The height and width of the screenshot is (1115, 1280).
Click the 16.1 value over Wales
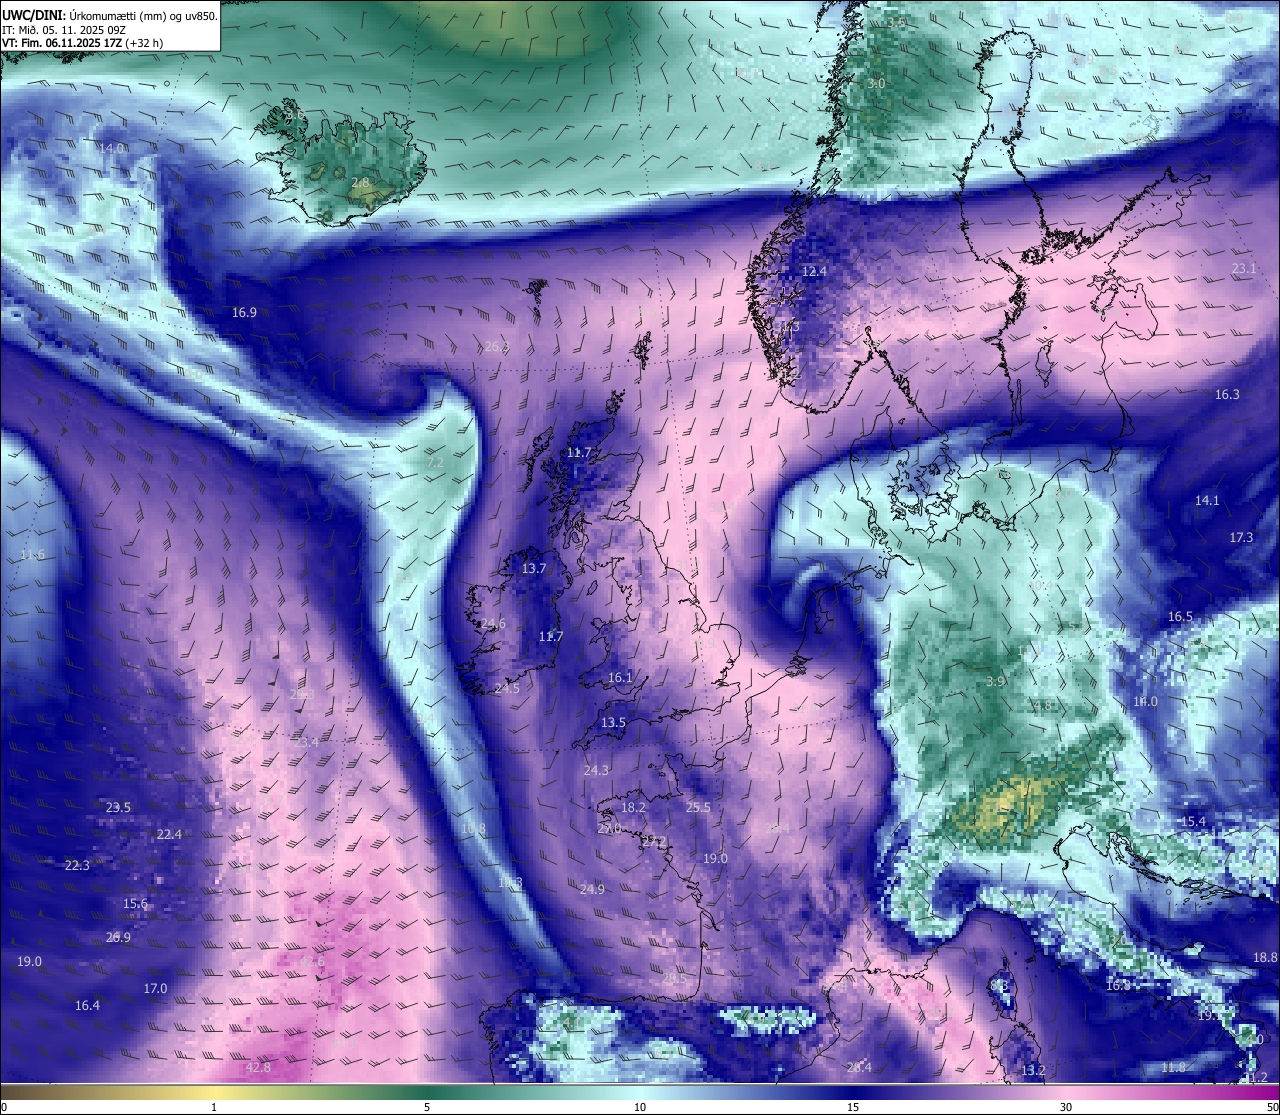click(x=620, y=678)
